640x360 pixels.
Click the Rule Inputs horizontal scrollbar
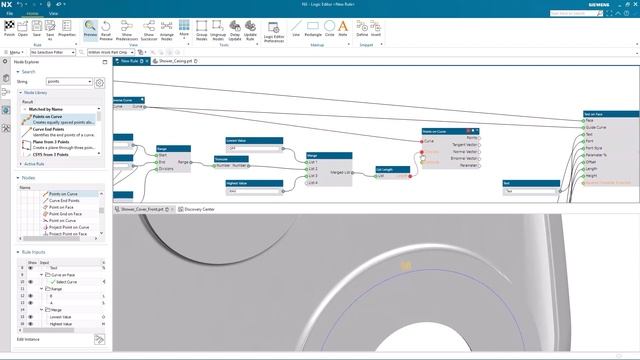pyautogui.click(x=48, y=330)
